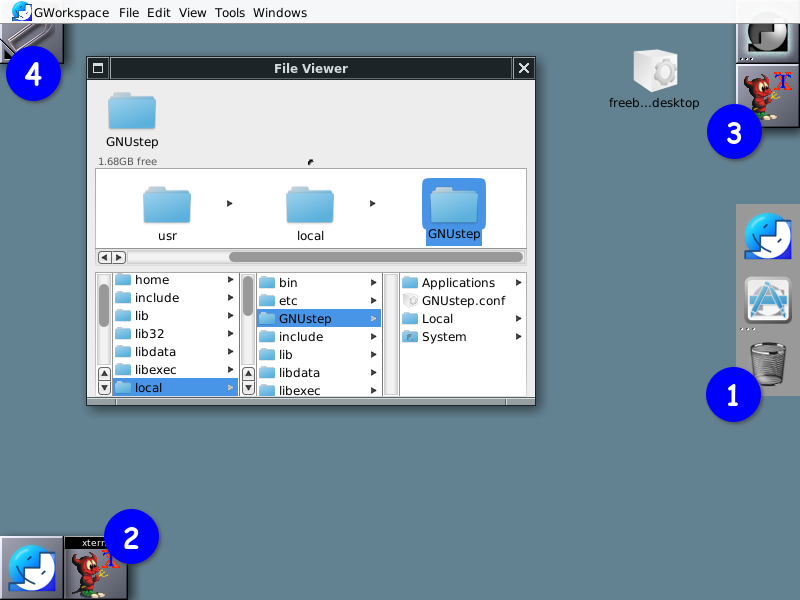Viewport: 800px width, 600px height.
Task: Click the left scroll arrow below the path view
Action: click(x=104, y=257)
